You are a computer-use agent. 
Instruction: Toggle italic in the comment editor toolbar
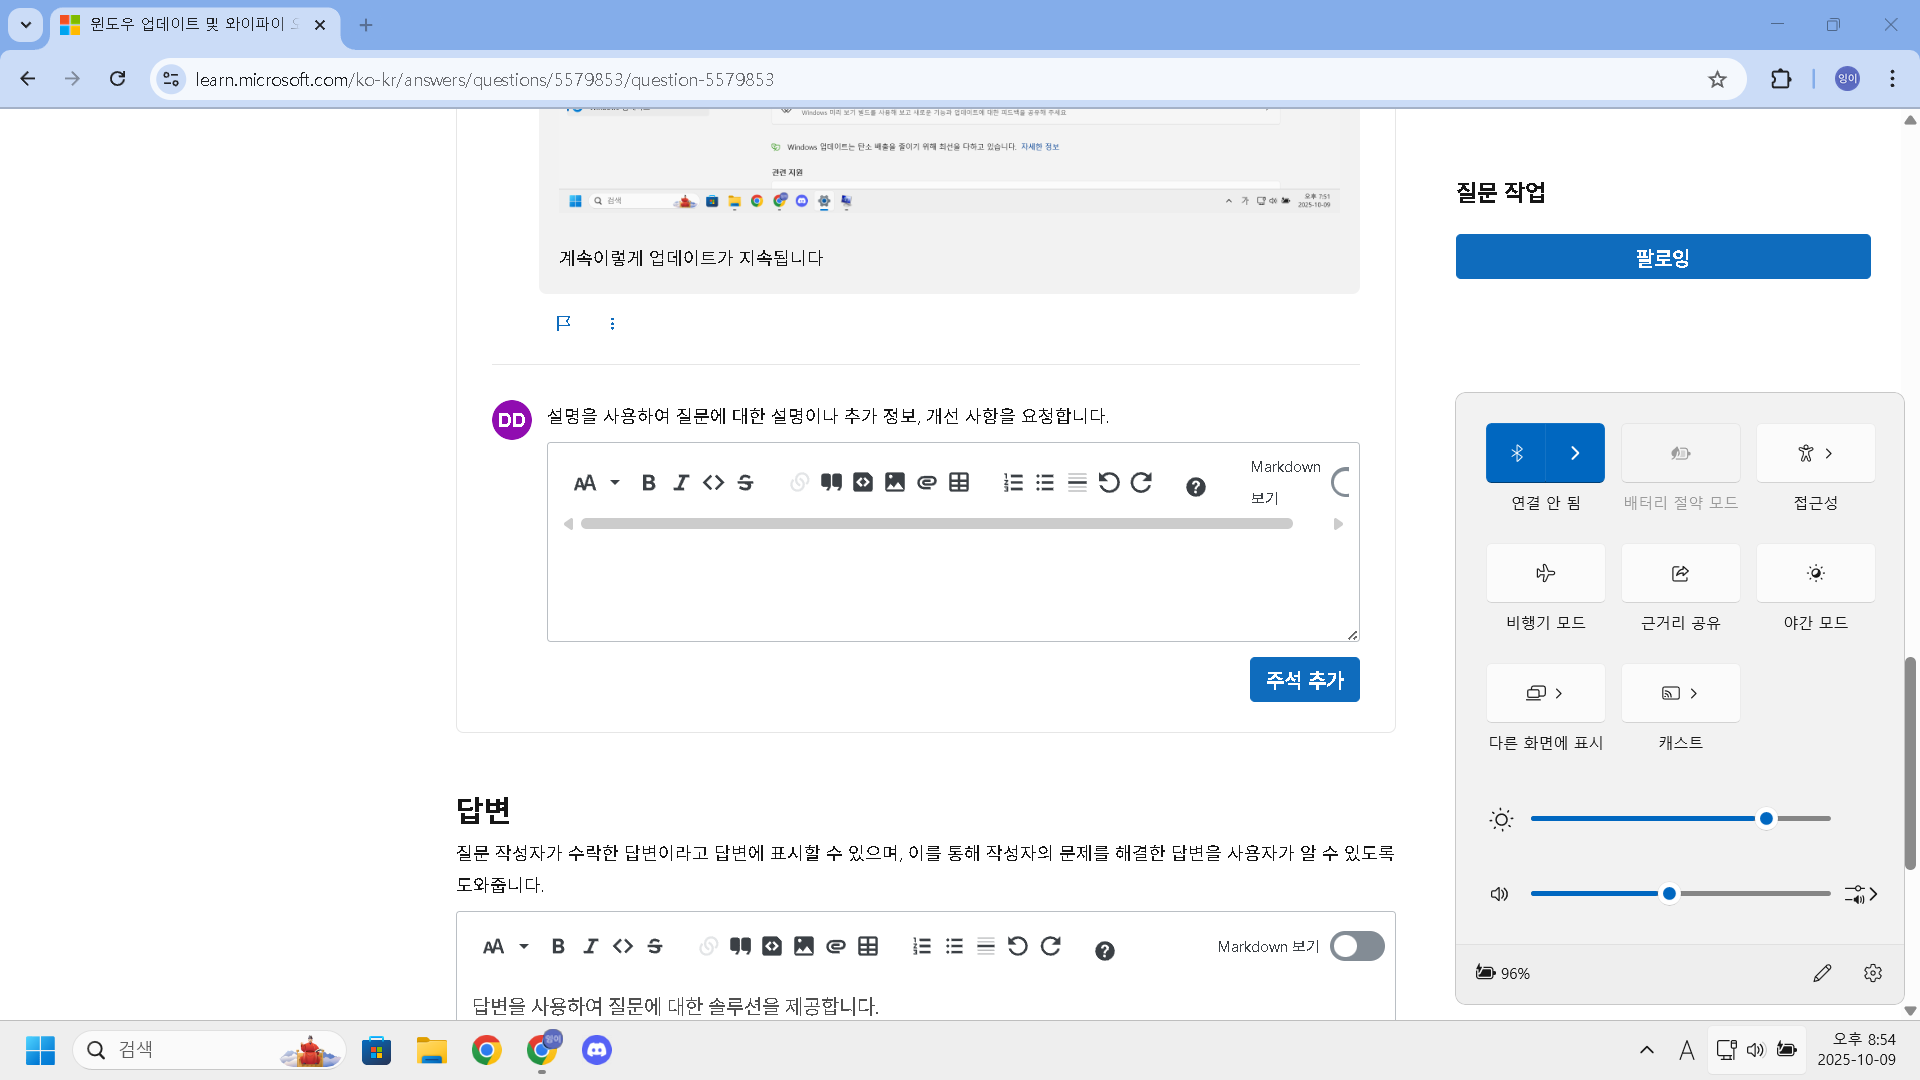(x=681, y=483)
